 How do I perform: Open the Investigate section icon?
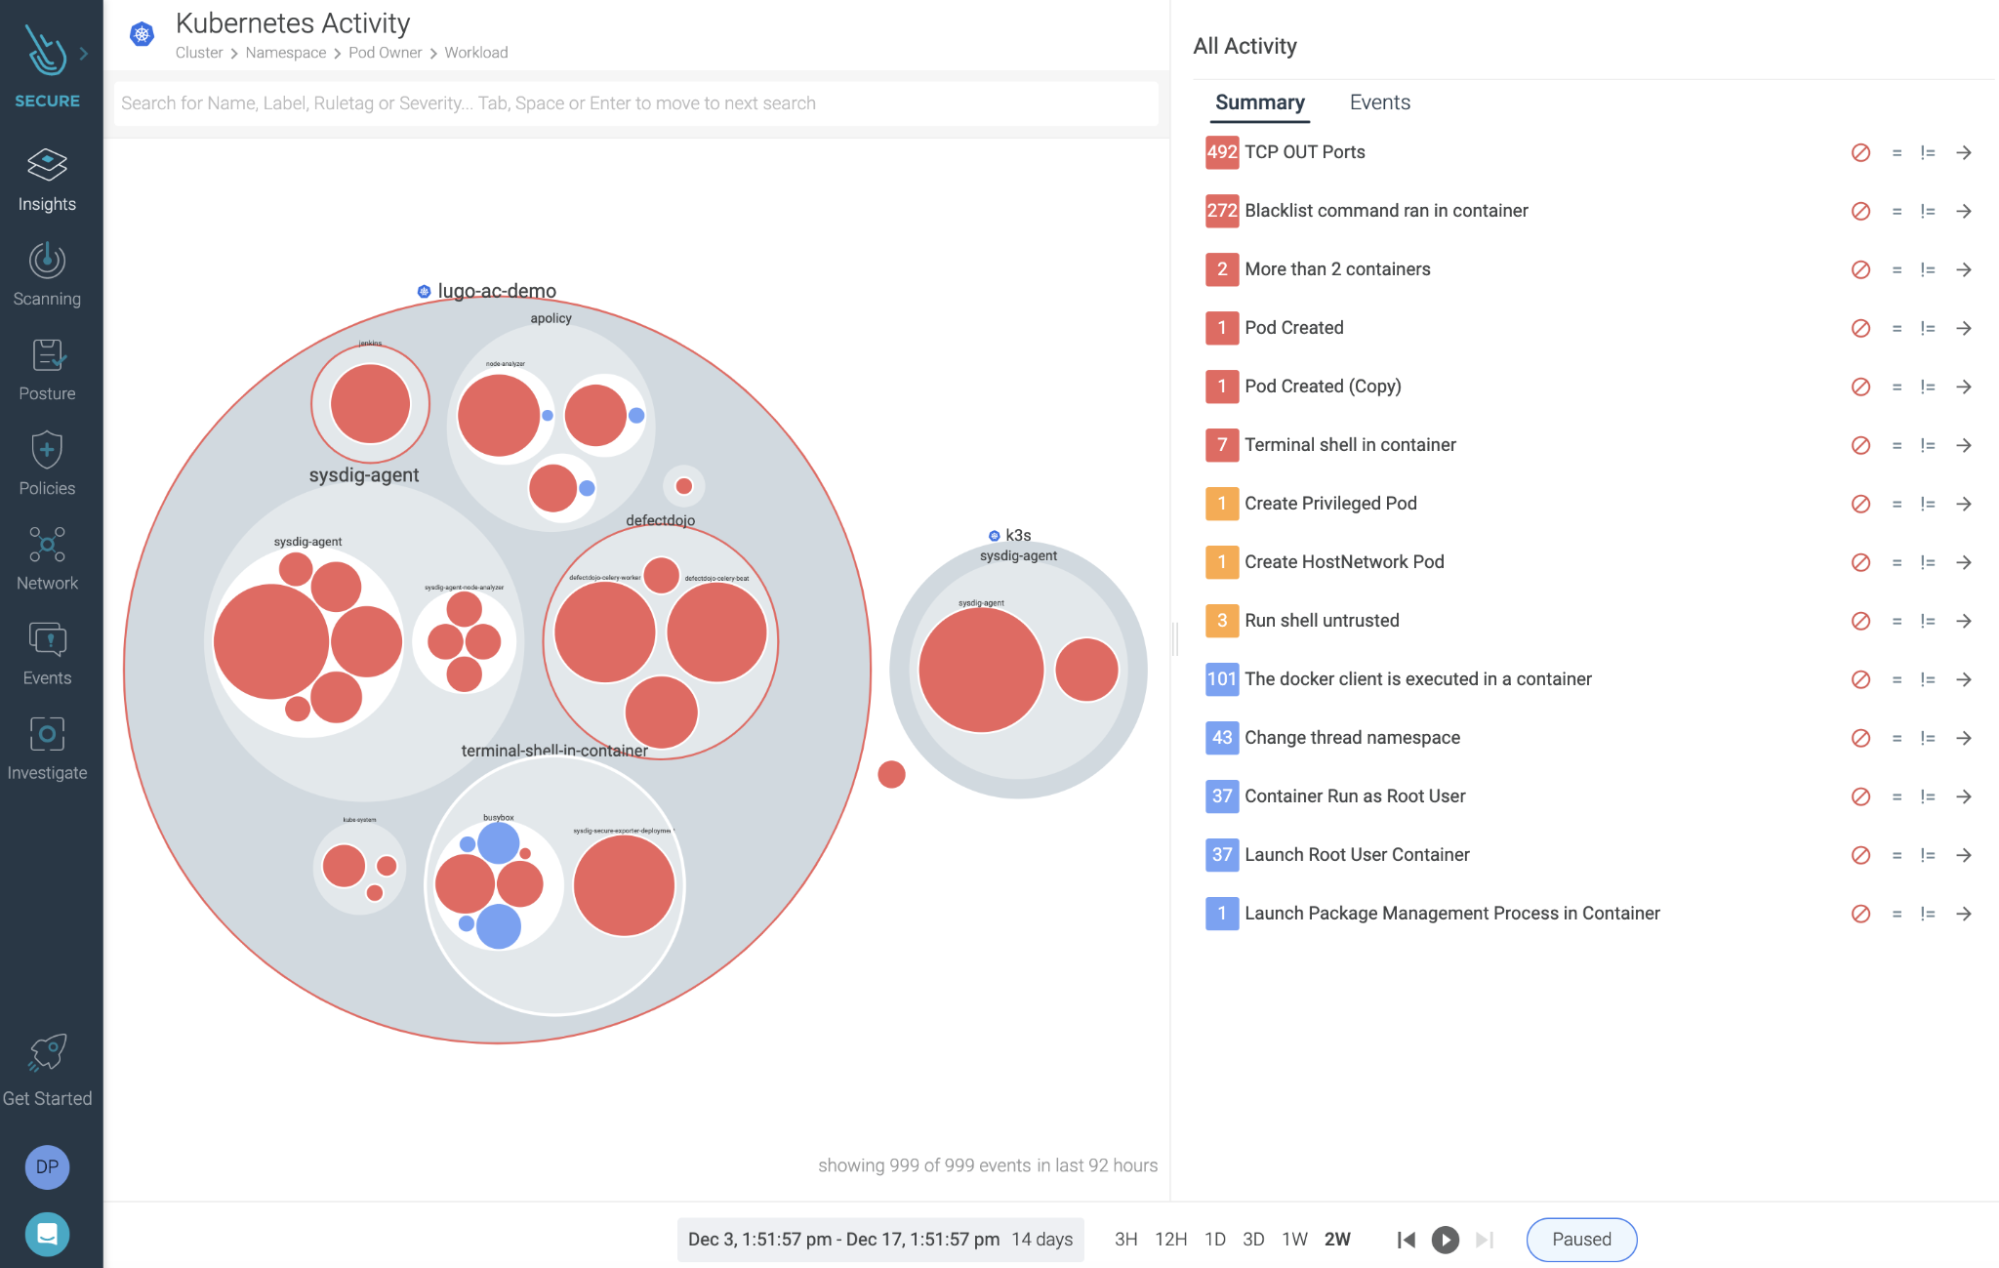tap(47, 734)
